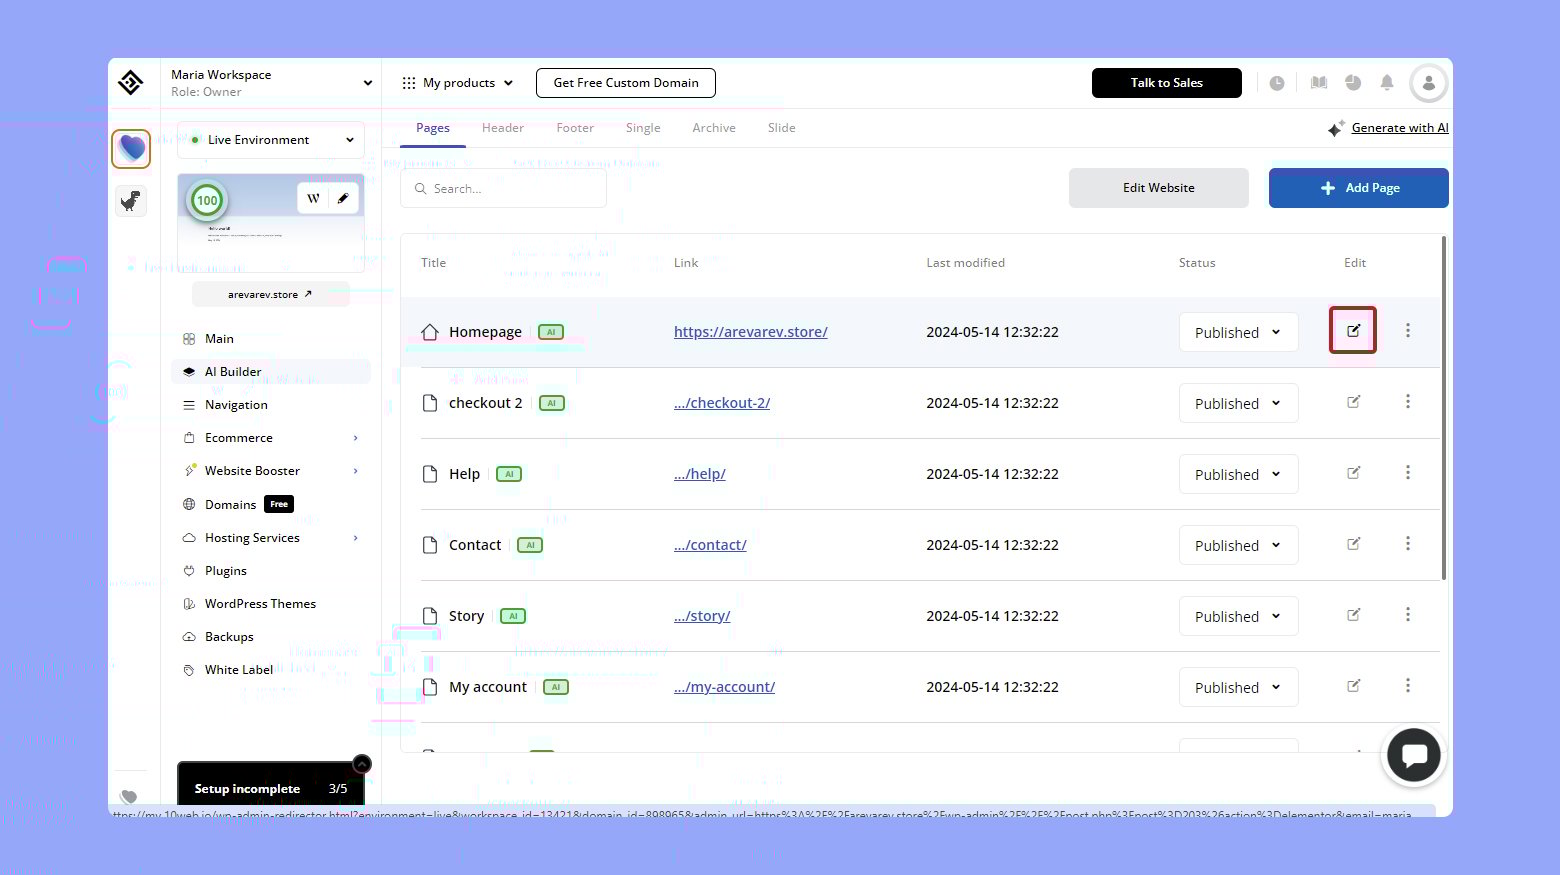Click the customize pencil icon on thumbnail
The height and width of the screenshot is (875, 1560).
pos(343,198)
